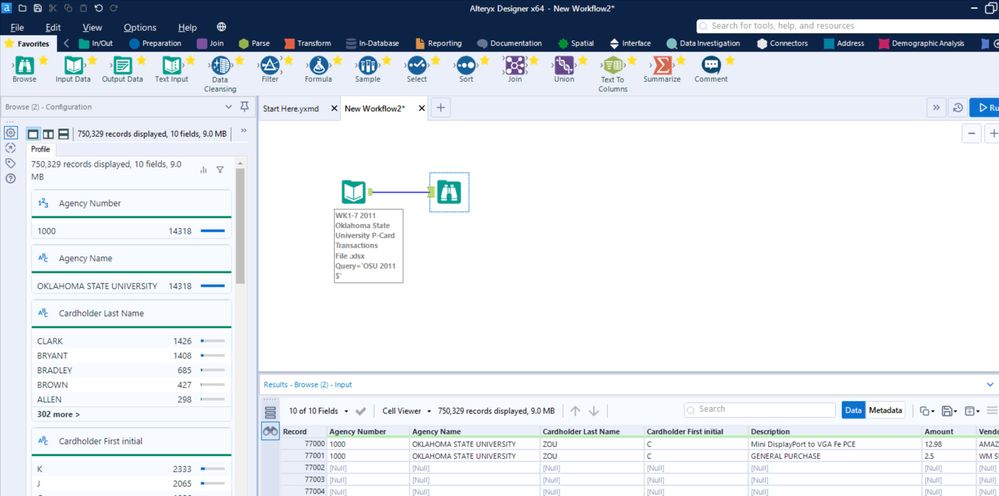Pick the Input Data tool icon
999x496 pixels.
[73, 65]
